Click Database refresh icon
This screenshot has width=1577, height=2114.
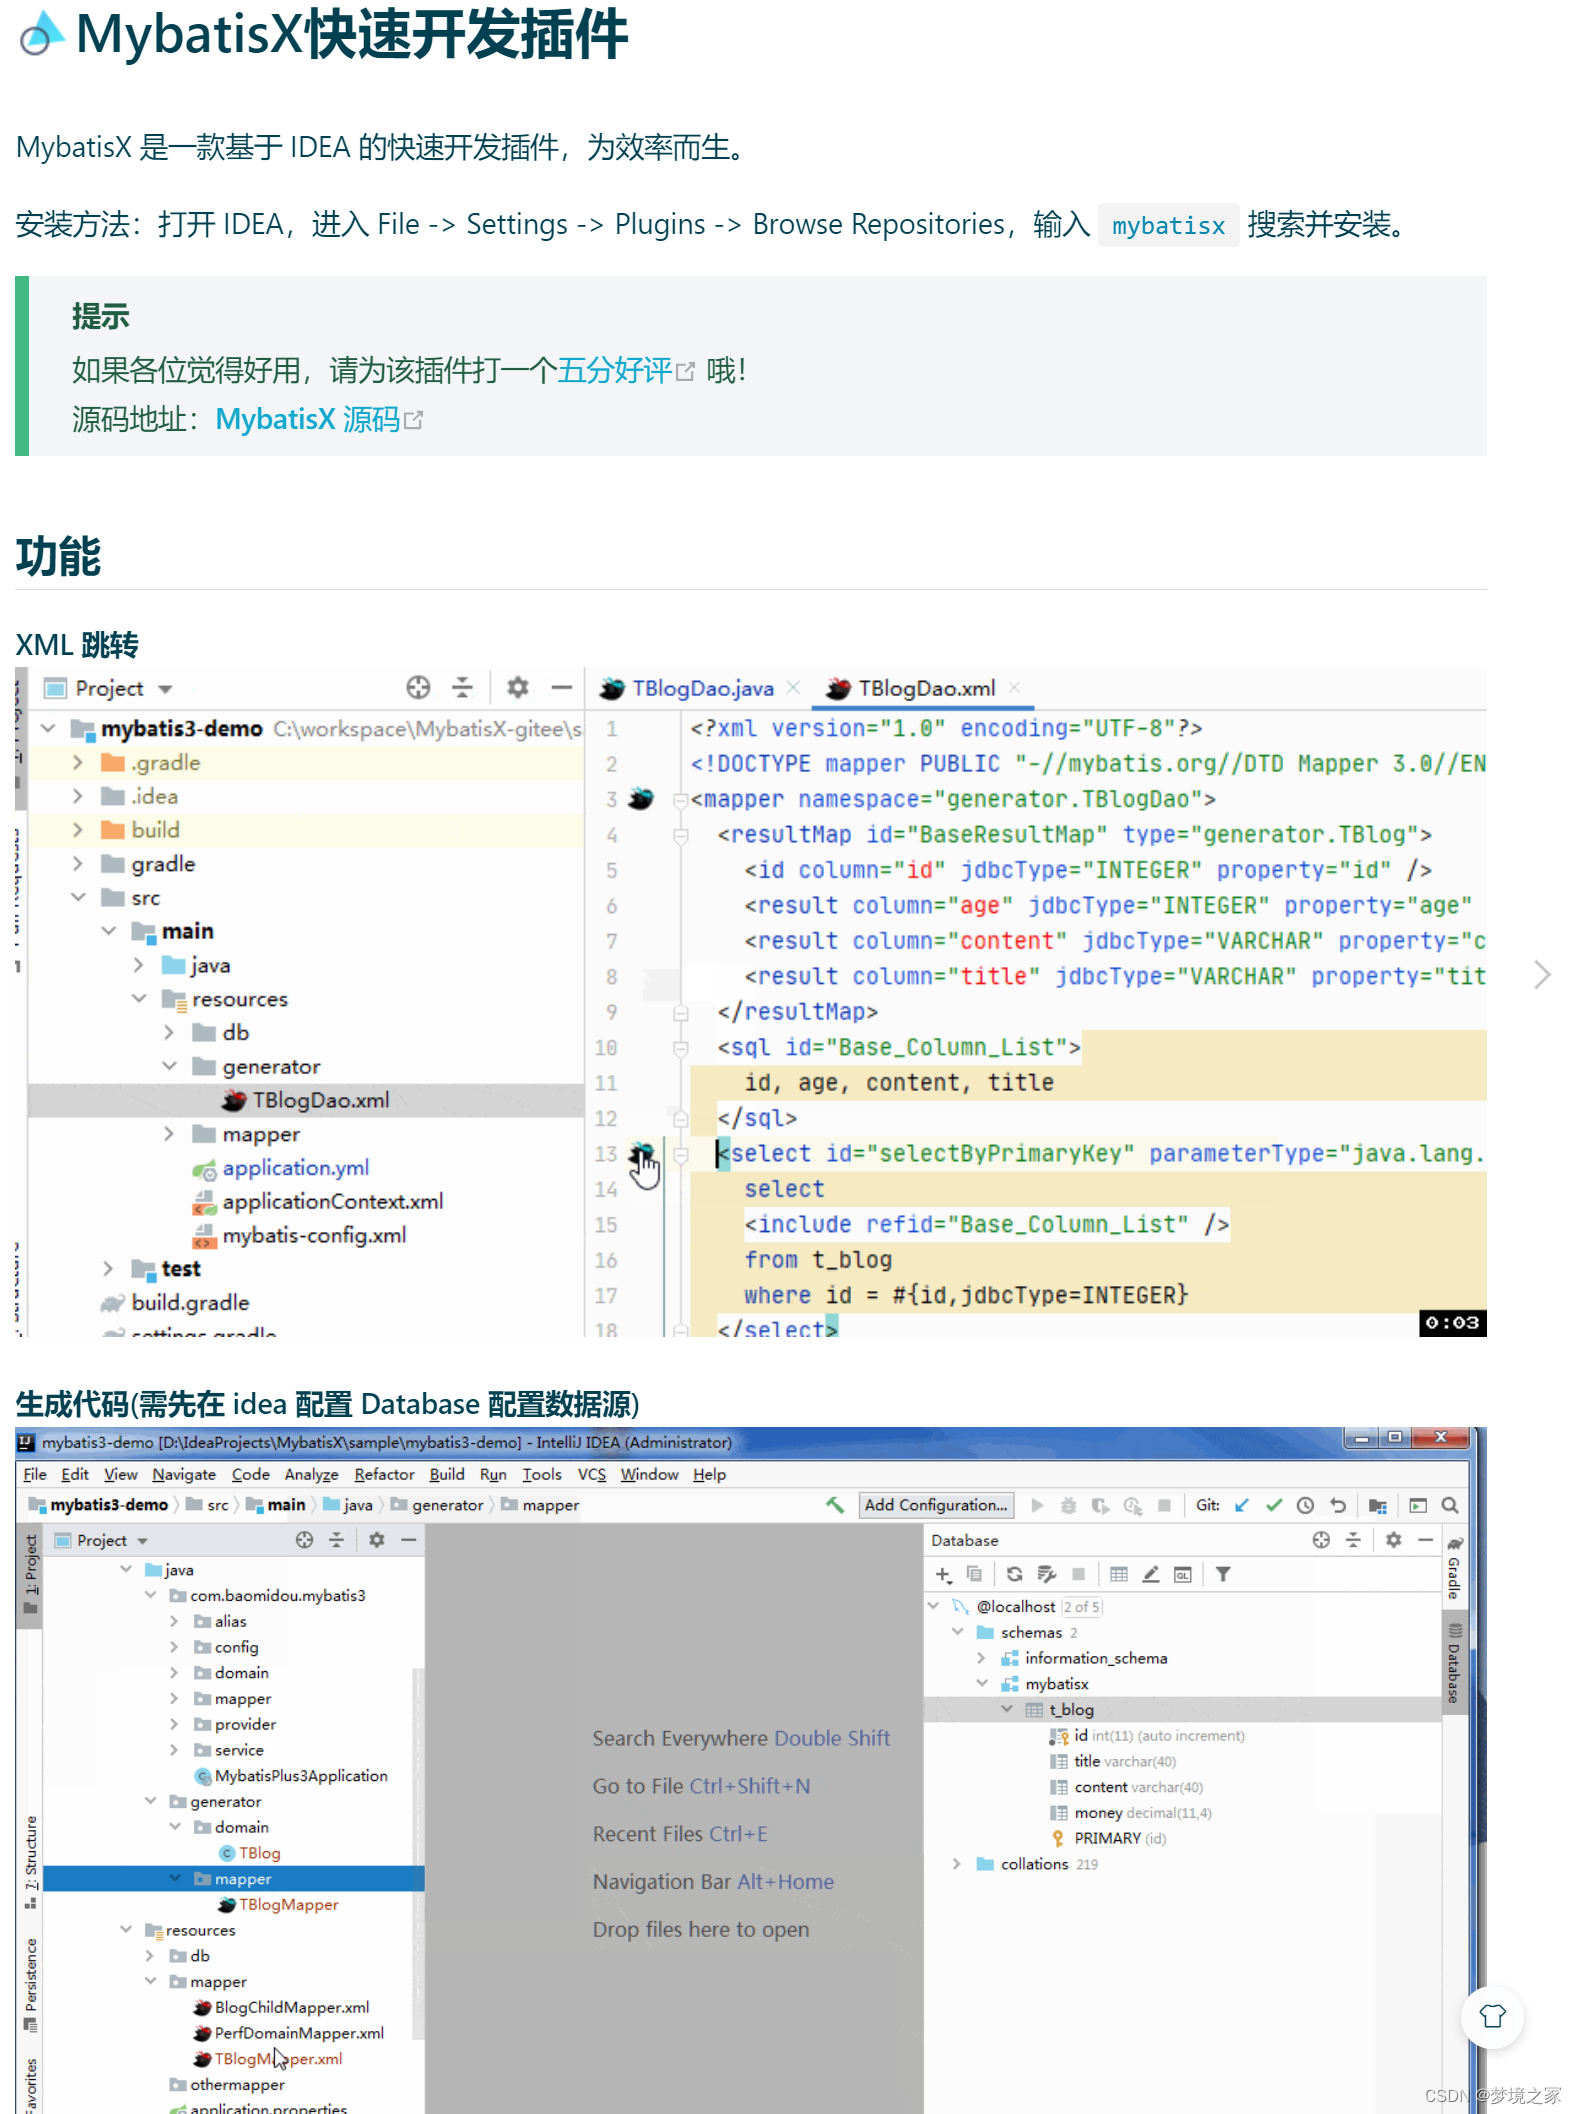pos(1014,1575)
